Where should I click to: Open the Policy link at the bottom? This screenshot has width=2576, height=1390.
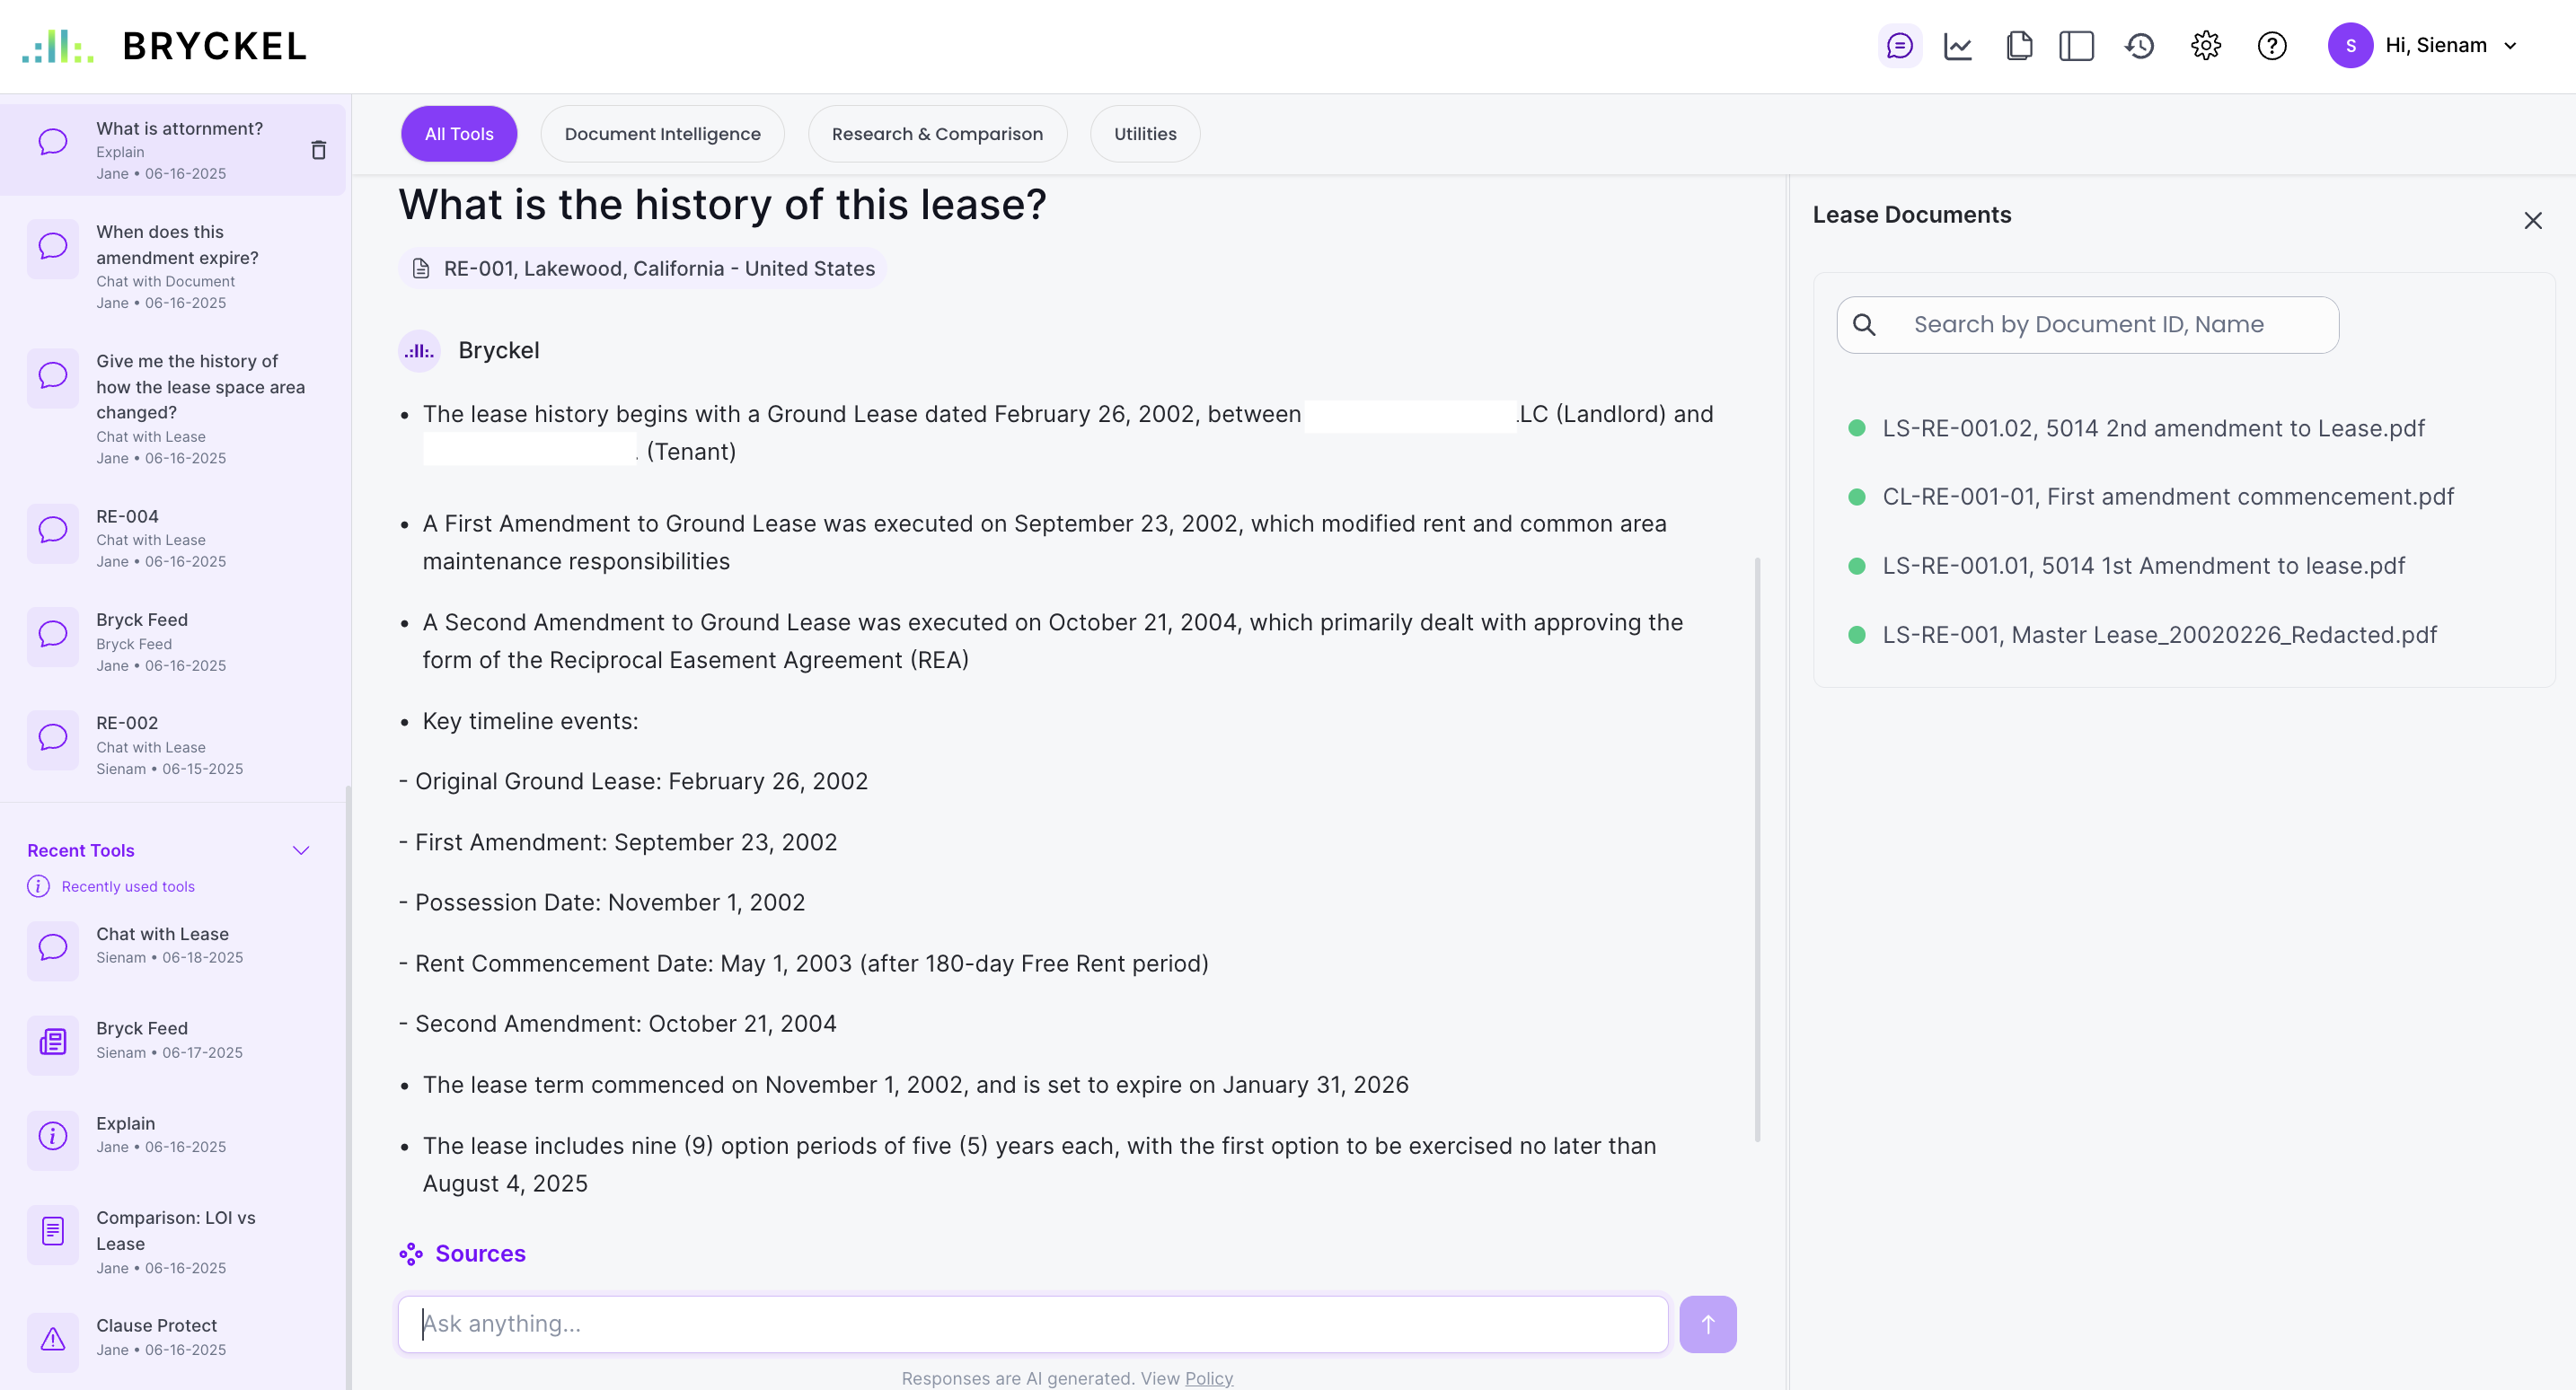(1209, 1378)
